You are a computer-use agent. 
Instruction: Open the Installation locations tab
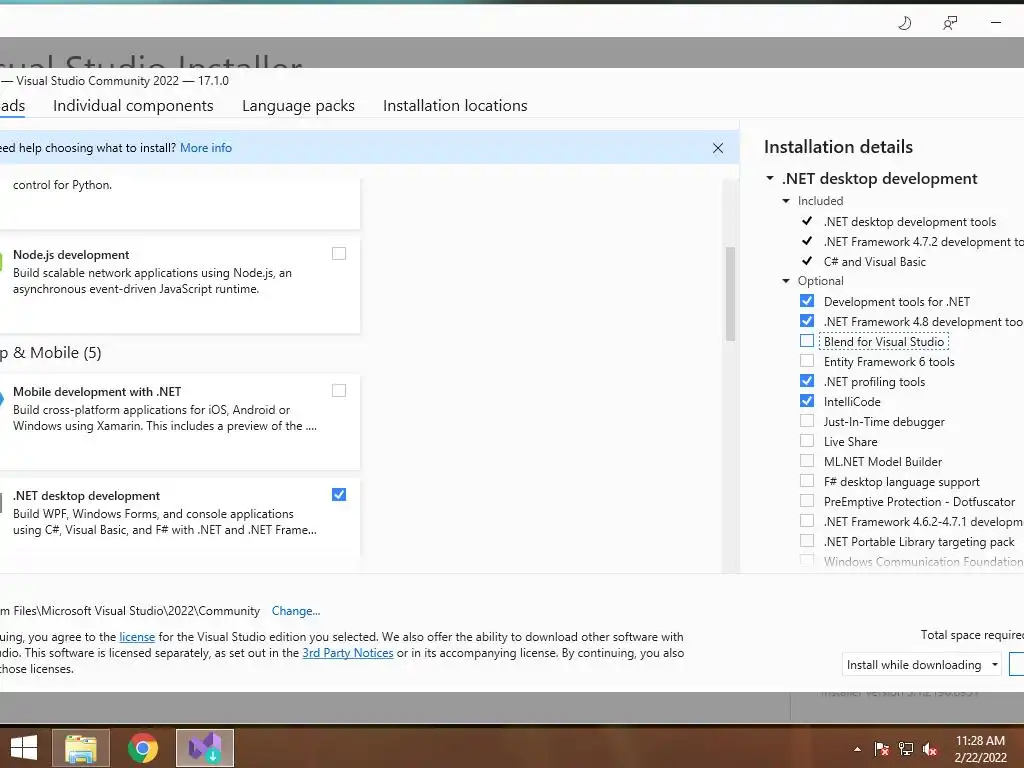[455, 106]
